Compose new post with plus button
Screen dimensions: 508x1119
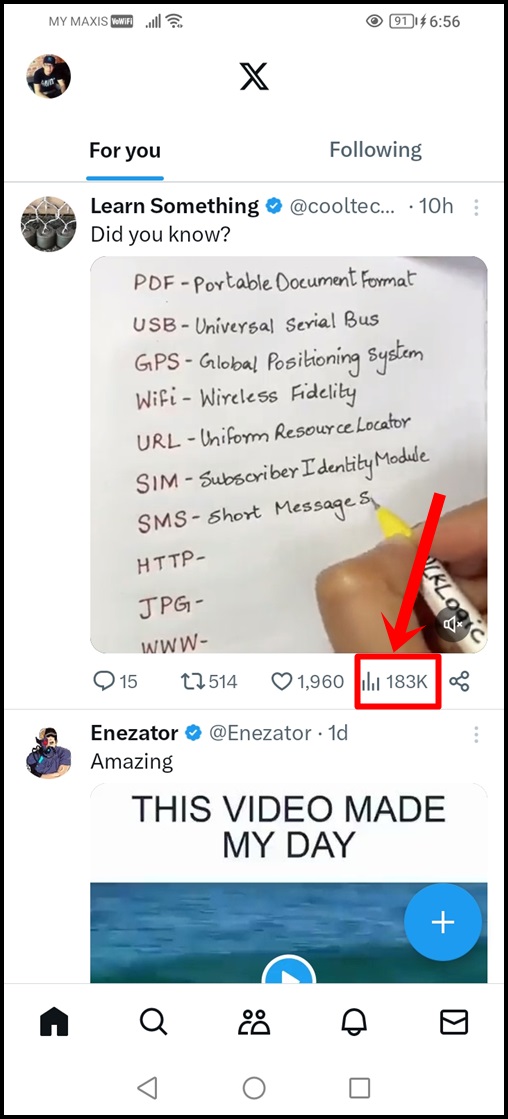pyautogui.click(x=442, y=922)
